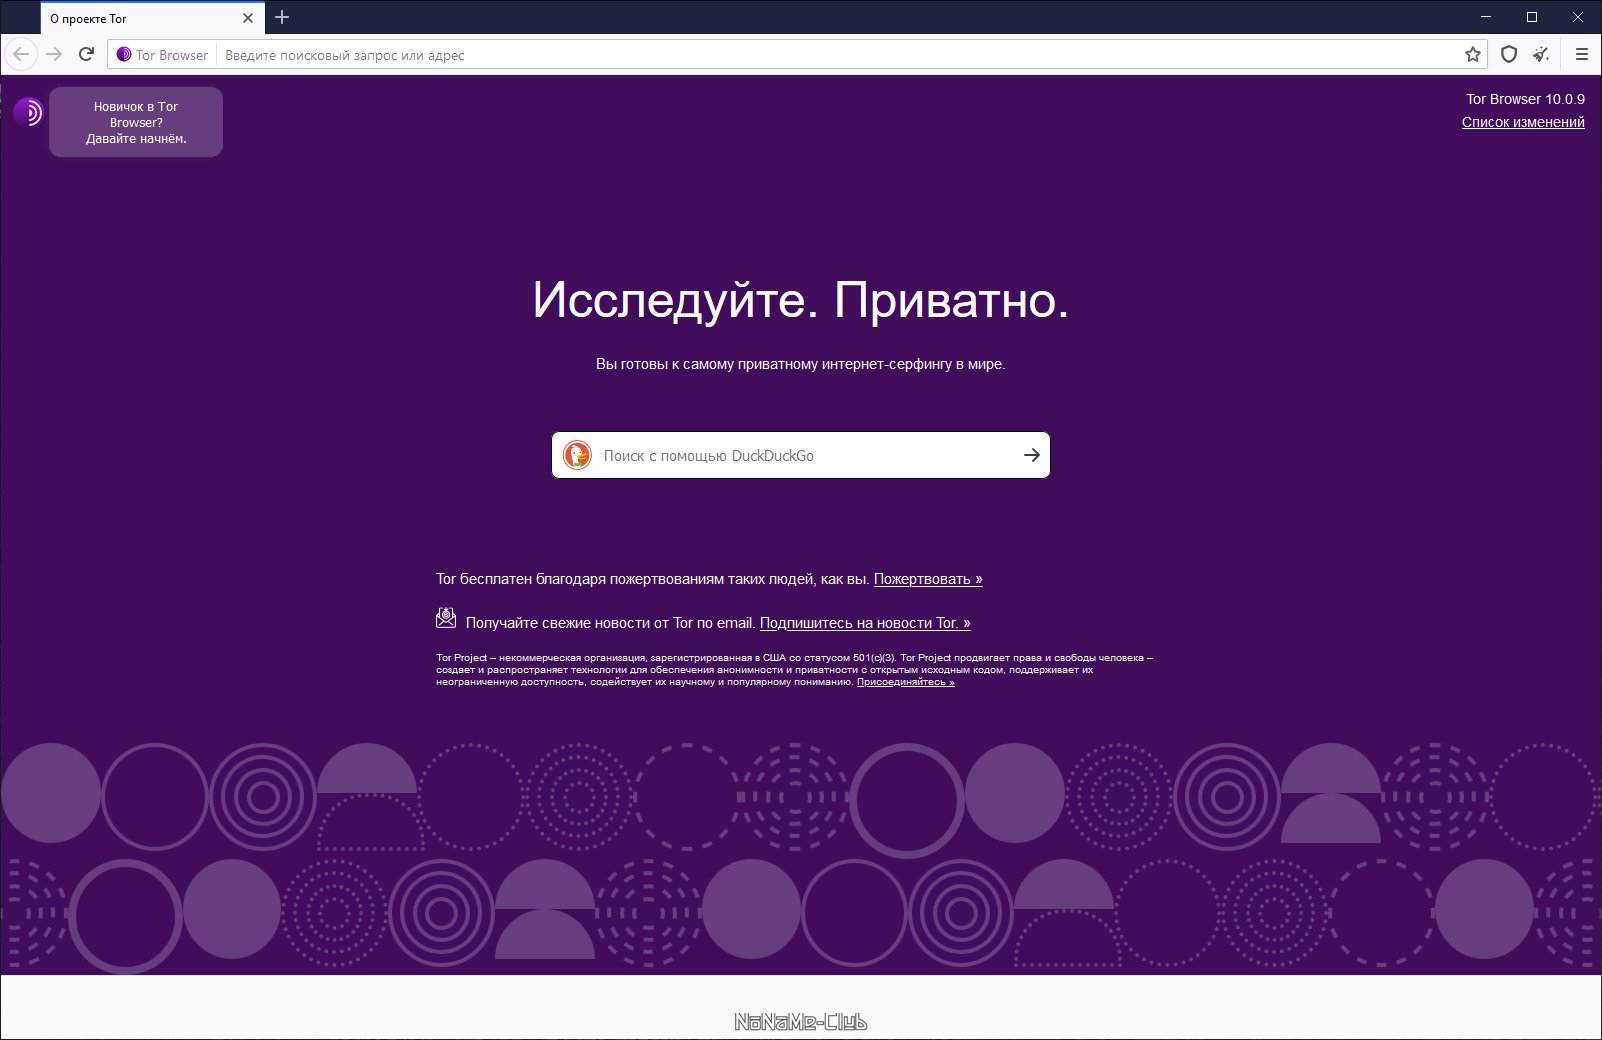Bookmark this page with the star icon
Viewport: 1602px width, 1040px height.
point(1472,55)
